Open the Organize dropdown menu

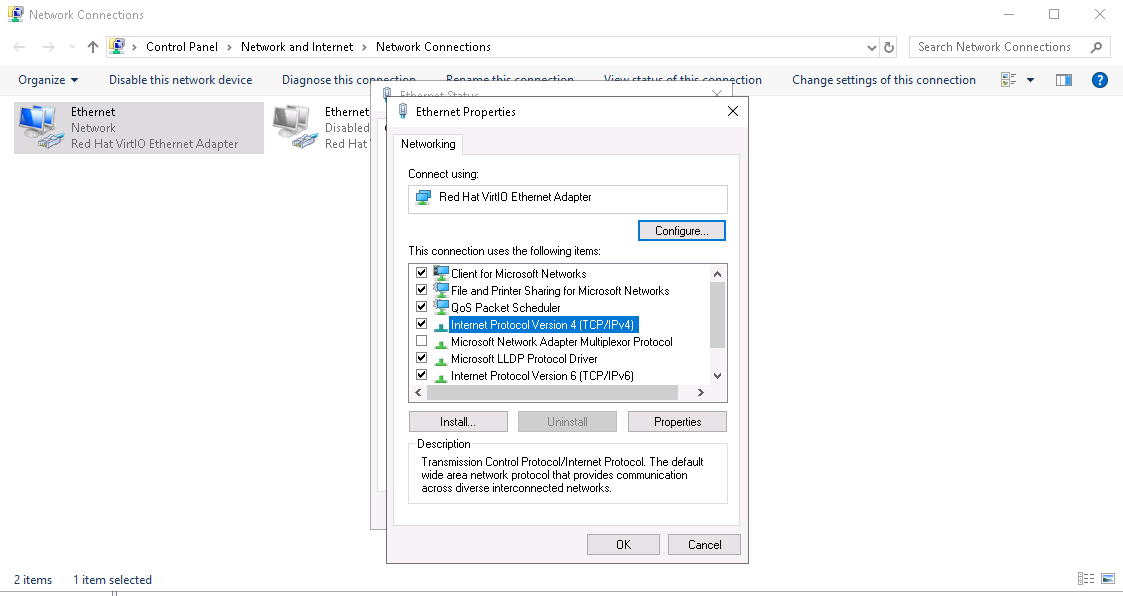coord(48,80)
